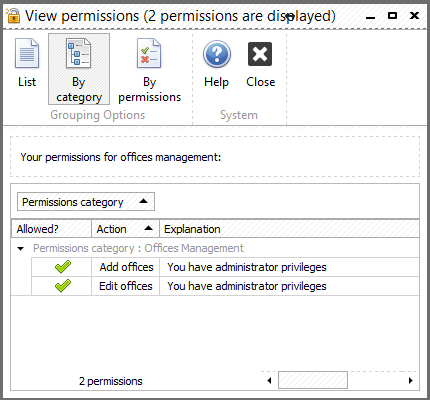This screenshot has height=400, width=430.
Task: Click the Allowed? column header
Action: pyautogui.click(x=51, y=229)
